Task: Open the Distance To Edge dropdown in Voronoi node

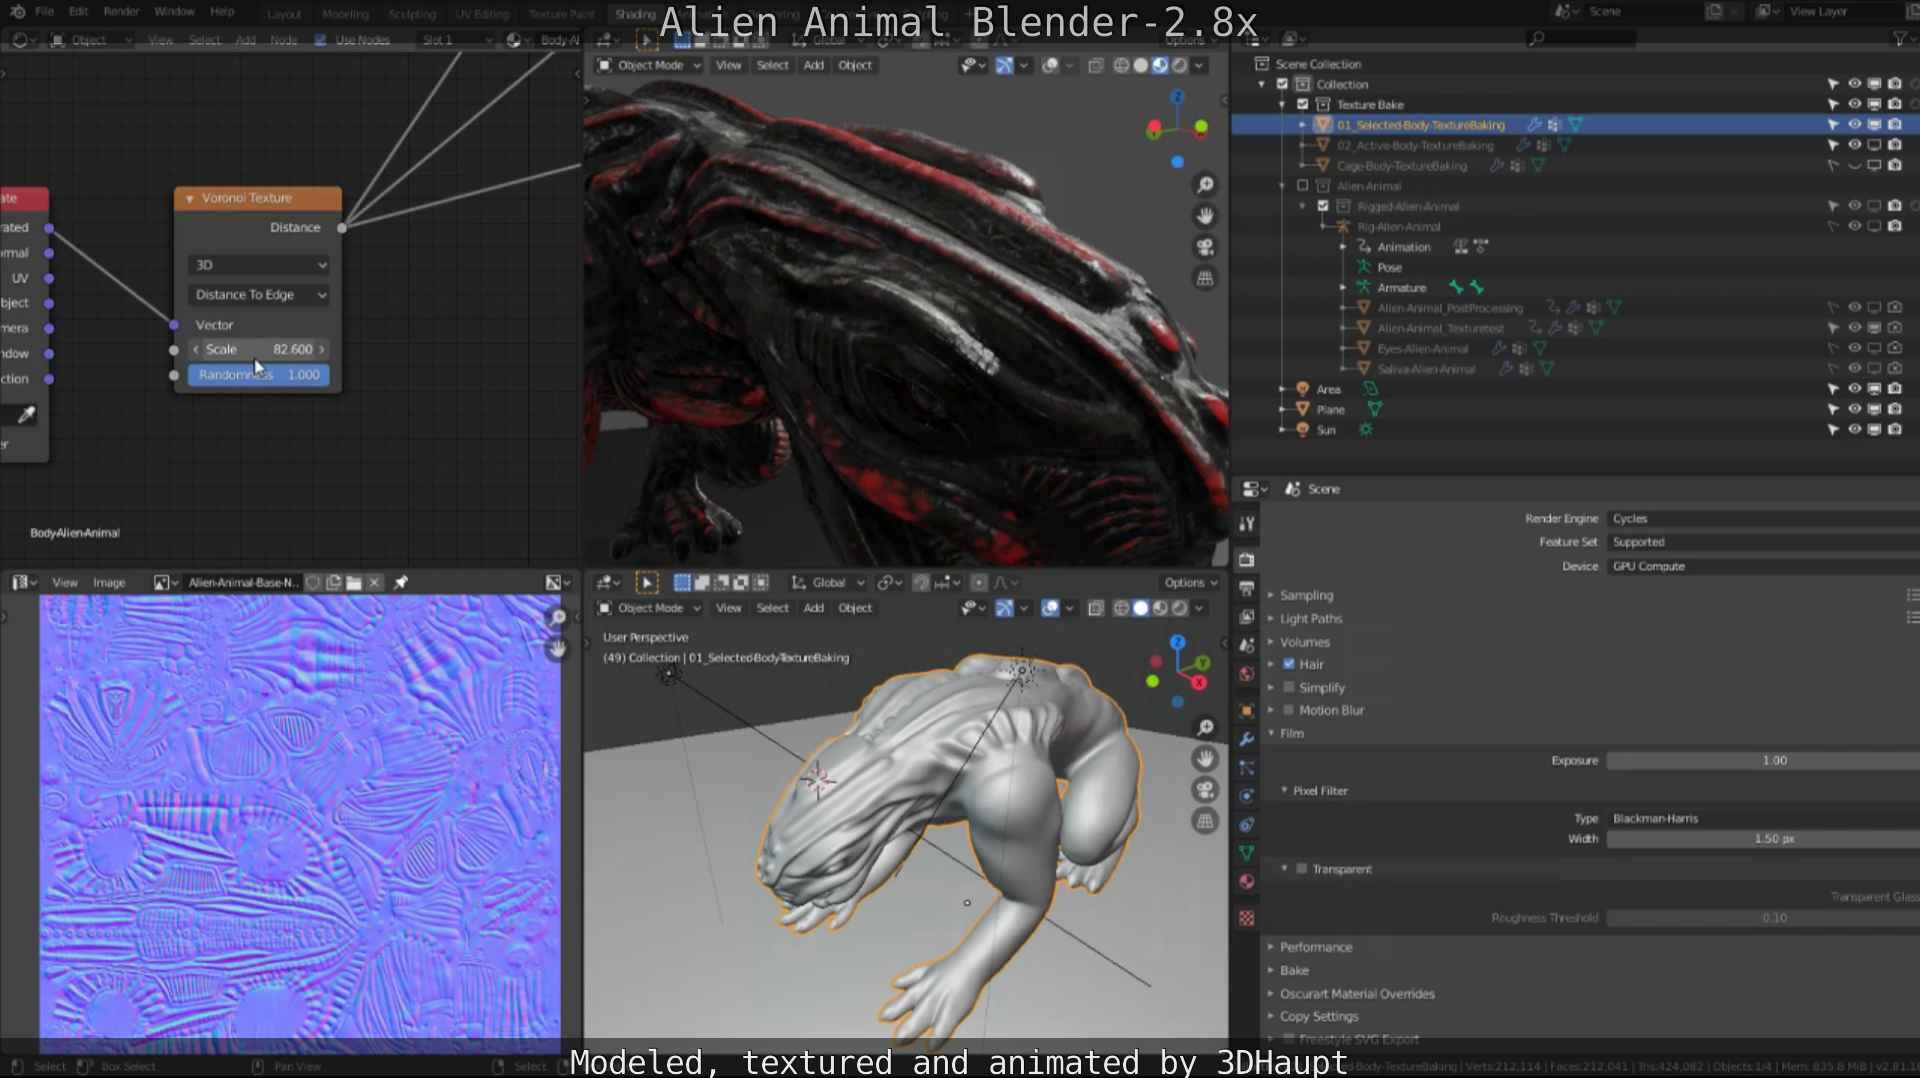Action: pyautogui.click(x=258, y=295)
